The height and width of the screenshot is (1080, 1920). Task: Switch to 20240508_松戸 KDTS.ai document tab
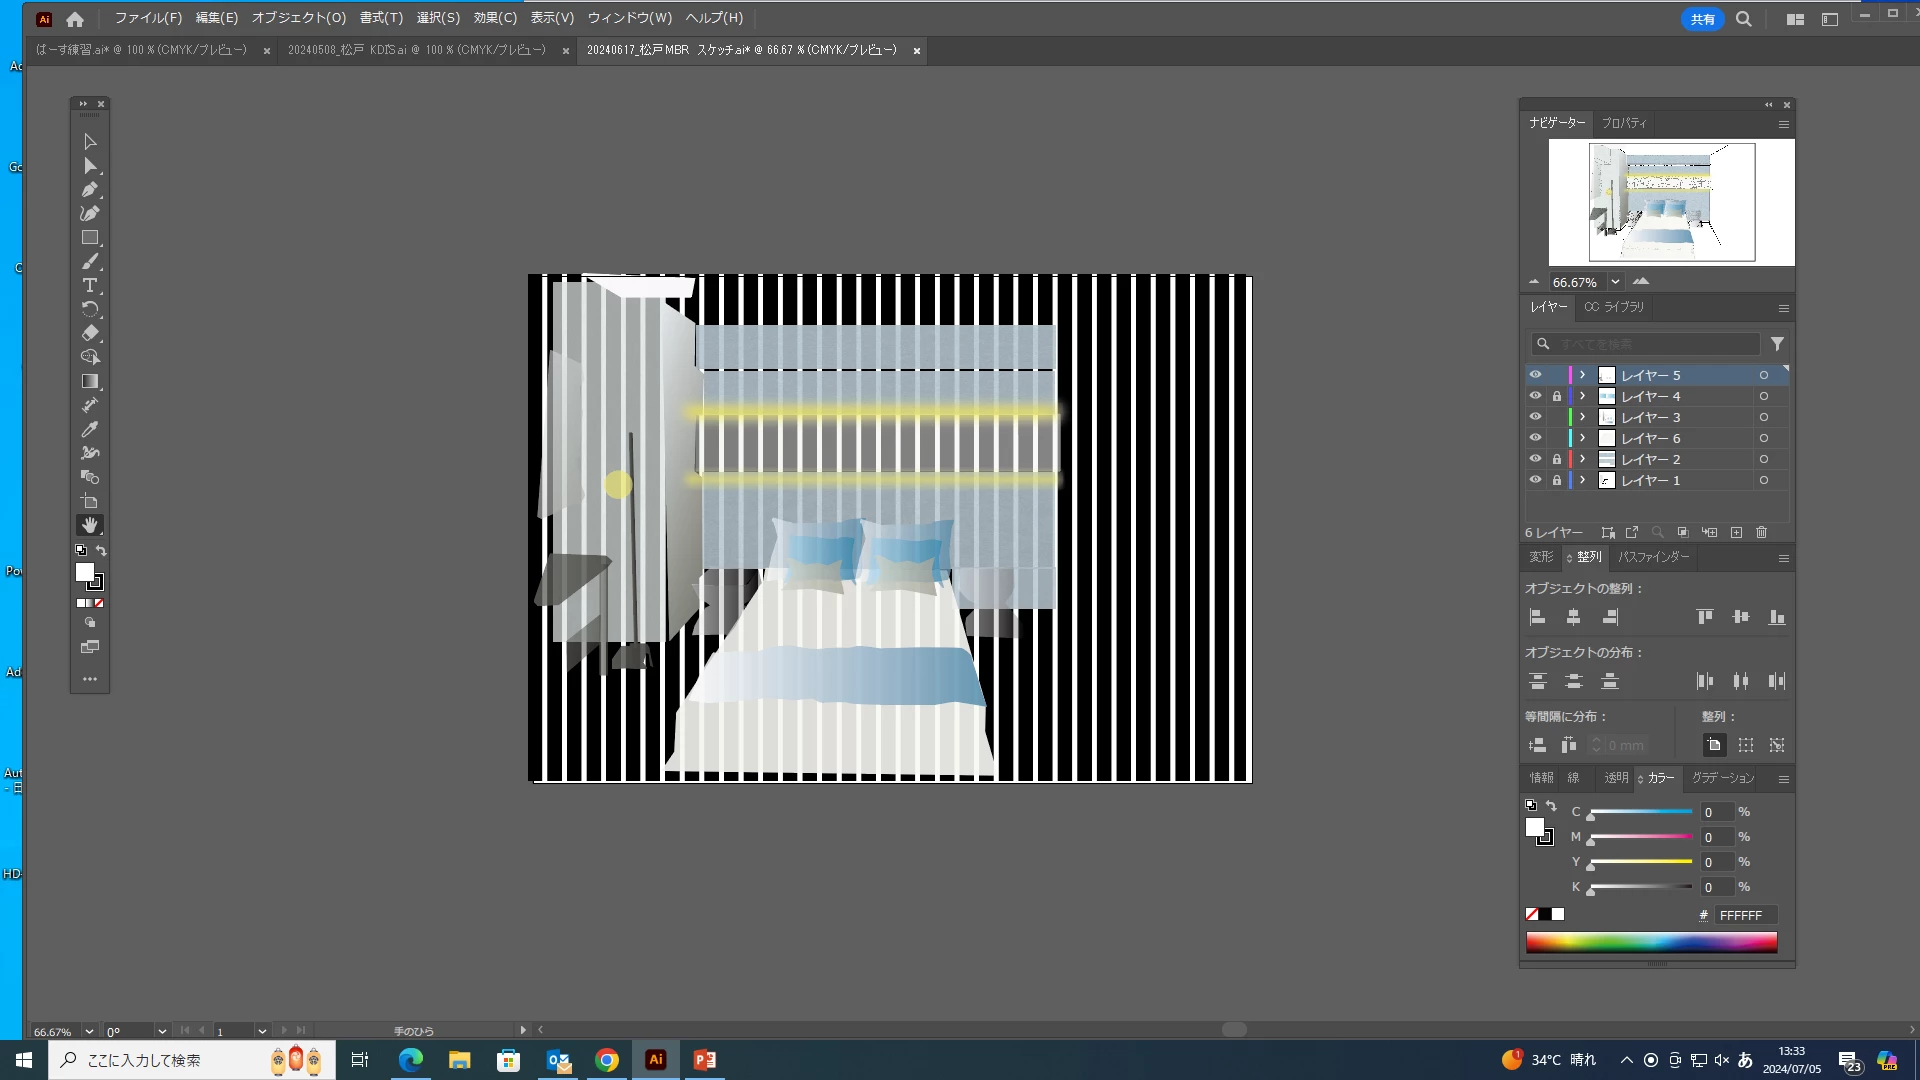pos(417,50)
